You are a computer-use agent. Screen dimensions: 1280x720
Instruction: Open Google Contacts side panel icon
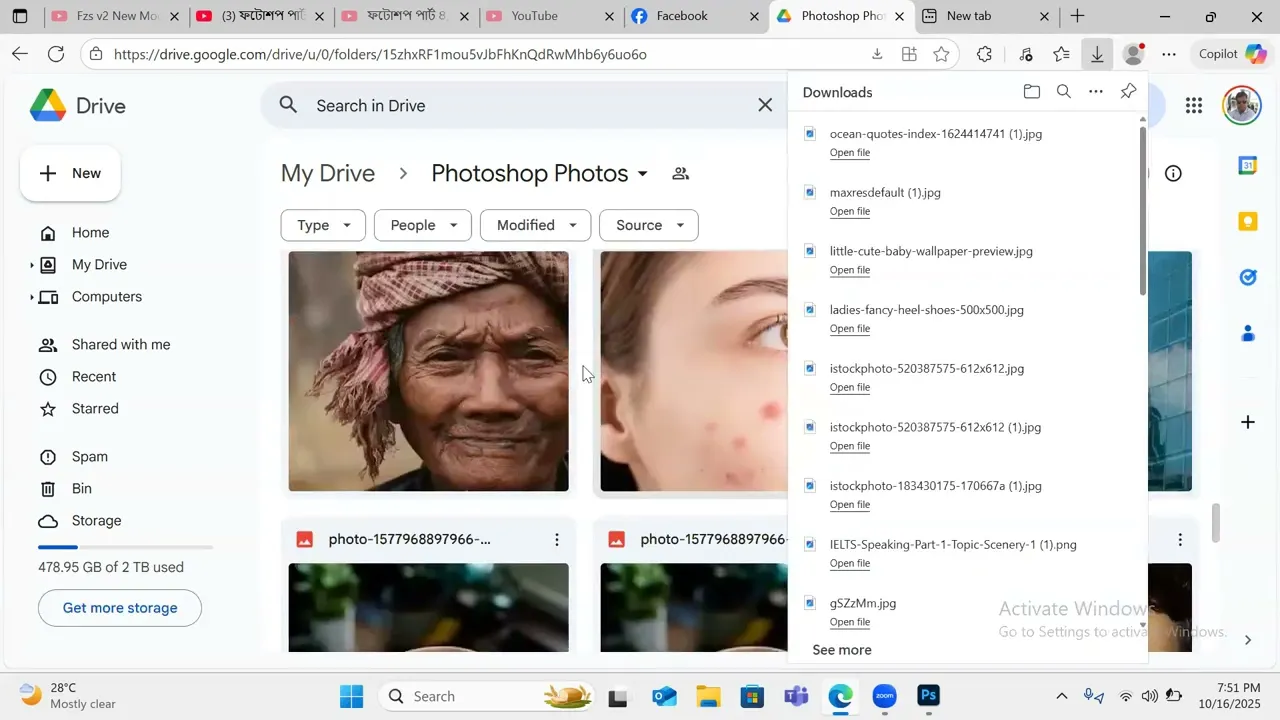tap(1248, 334)
